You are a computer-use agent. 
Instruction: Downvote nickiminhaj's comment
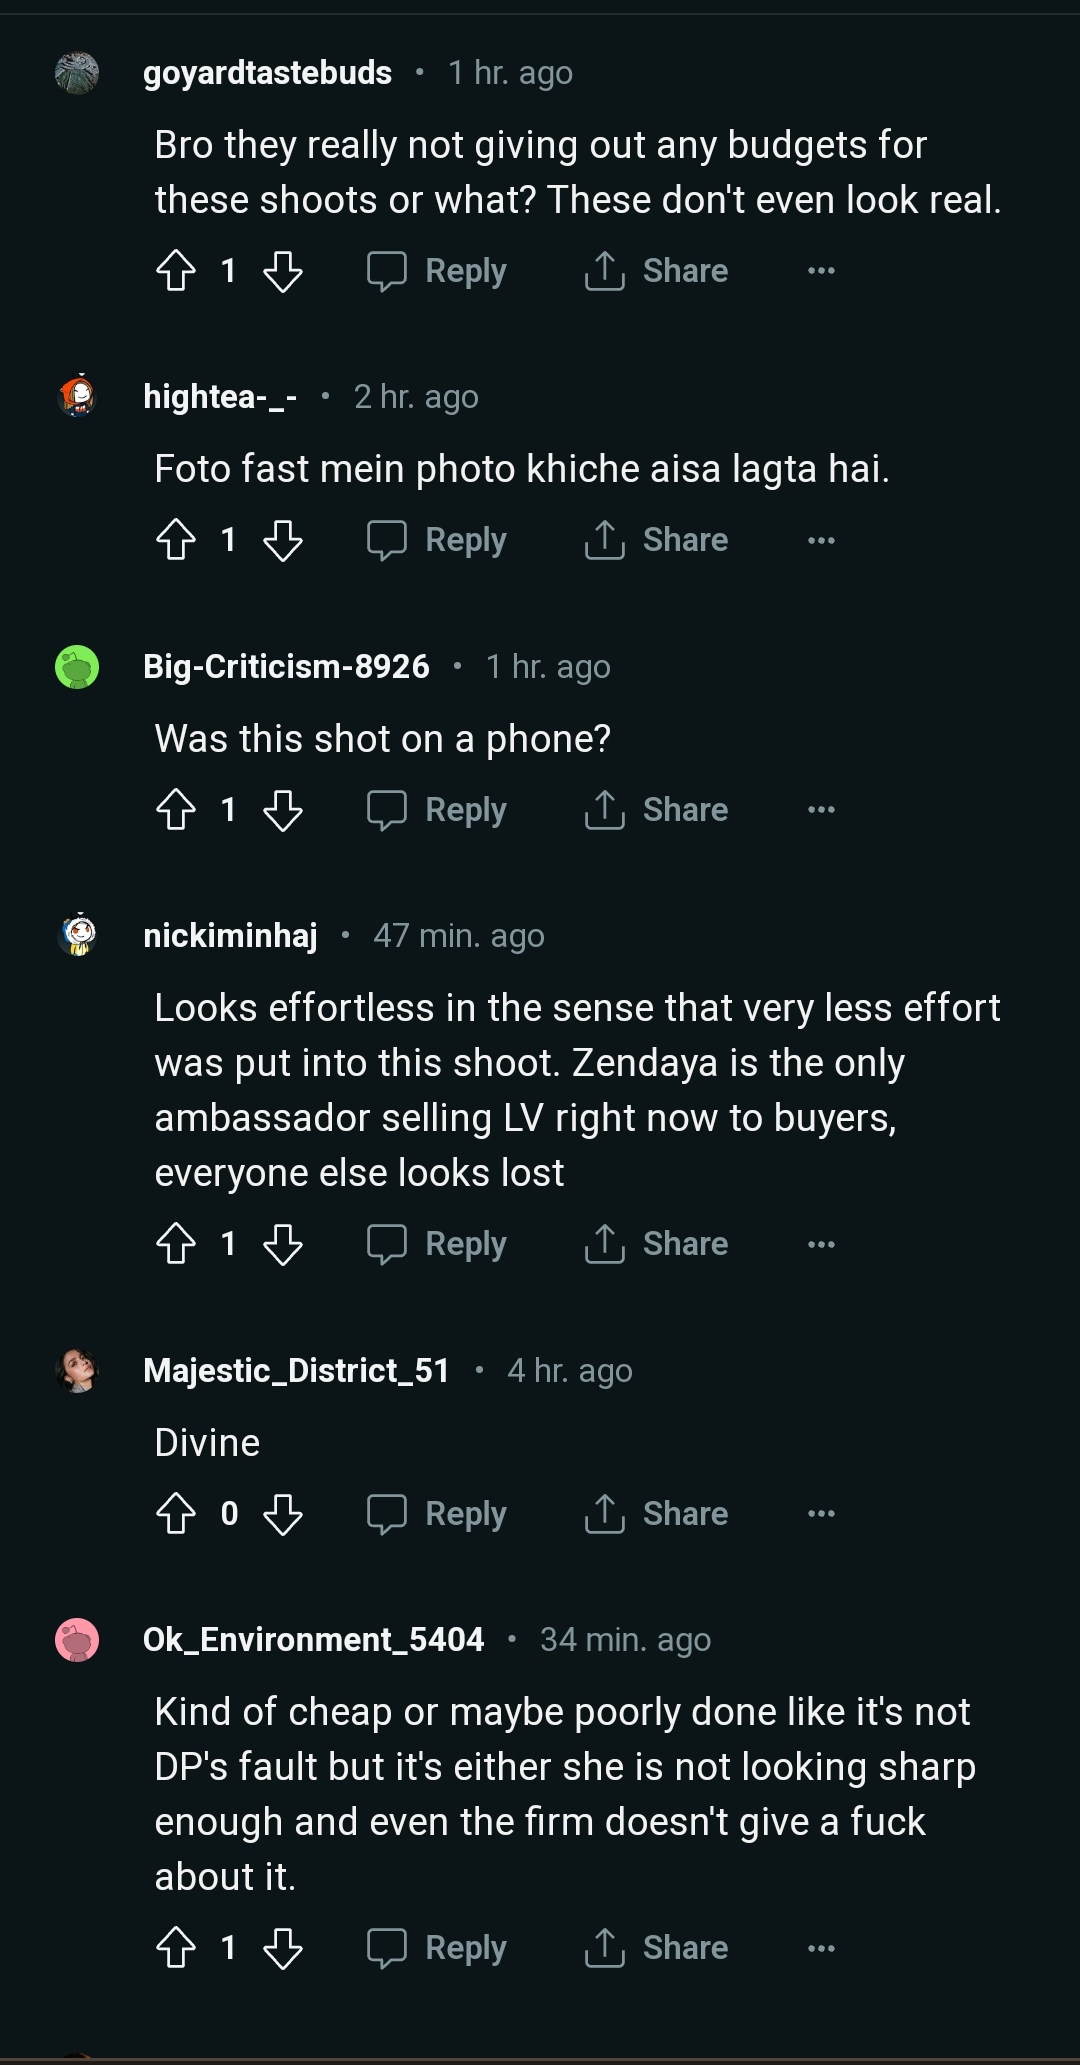click(283, 1244)
